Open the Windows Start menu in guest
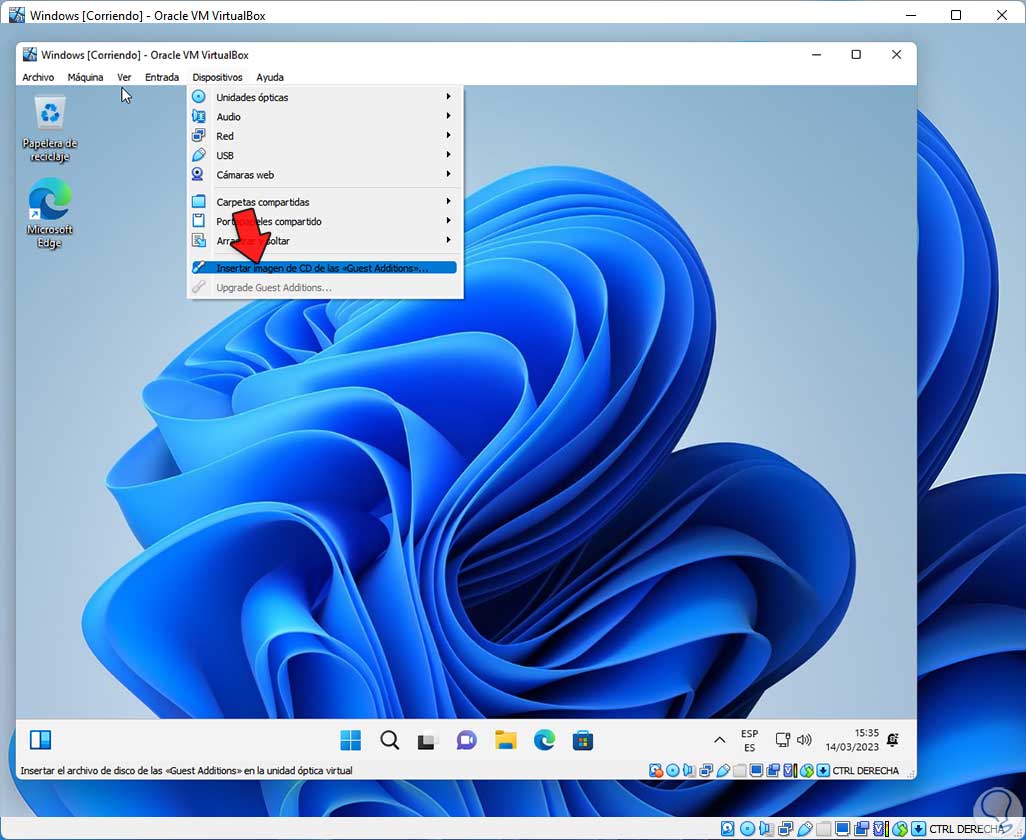This screenshot has height=840, width=1026. click(351, 741)
